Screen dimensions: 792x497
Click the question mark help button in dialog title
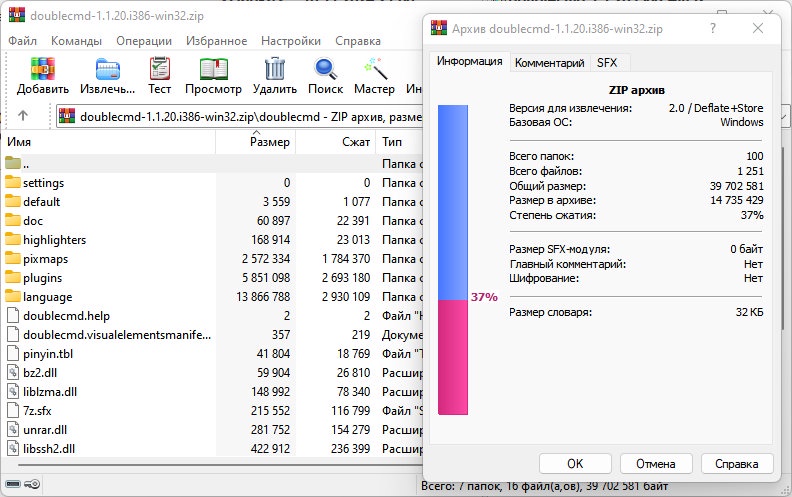point(713,28)
